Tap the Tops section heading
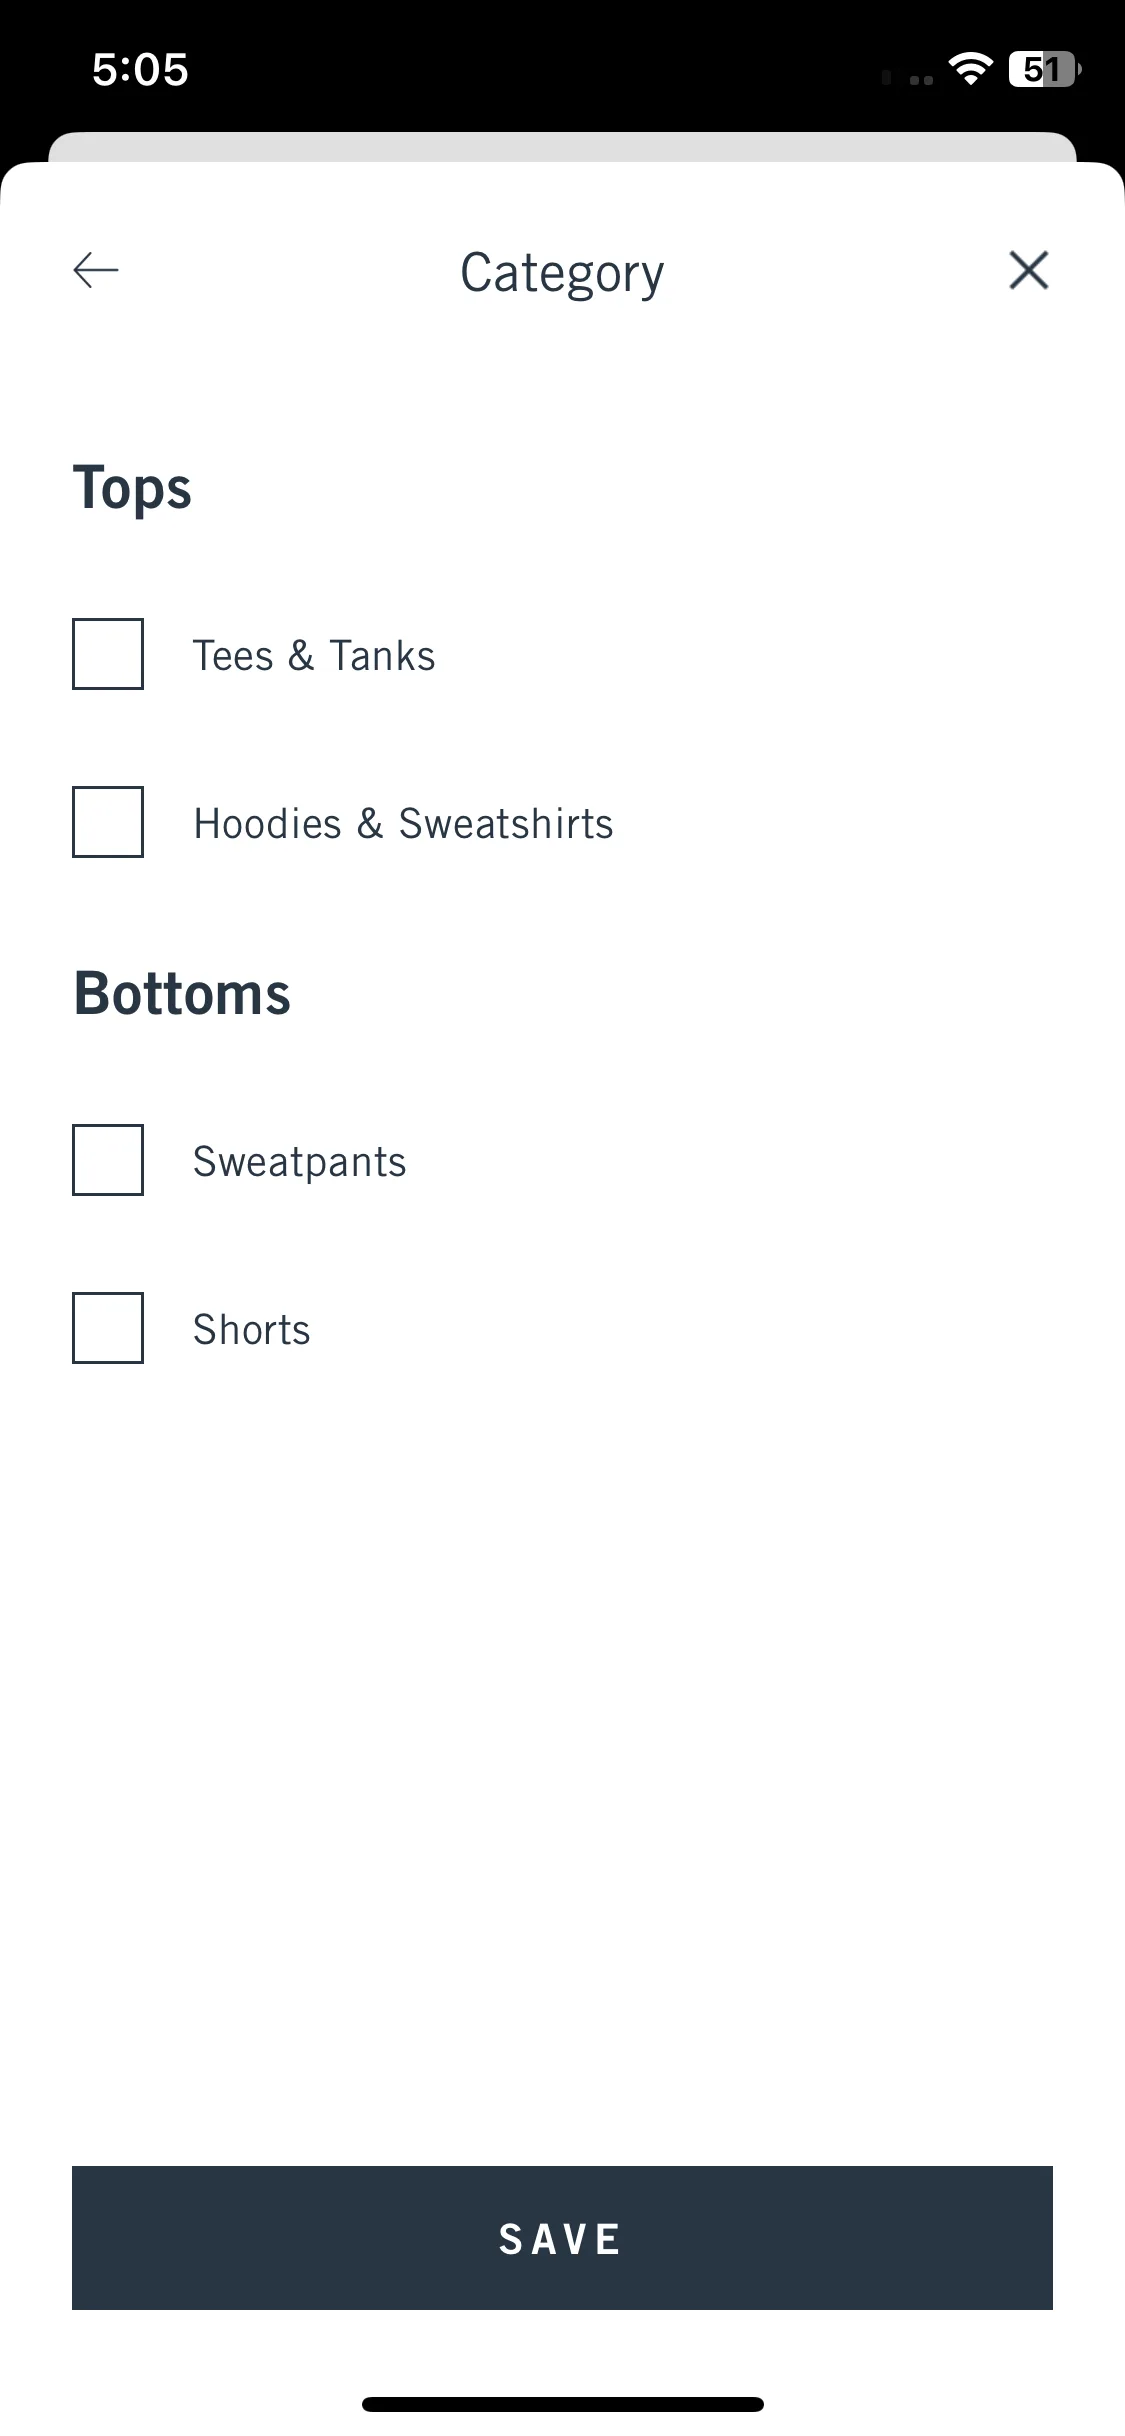The width and height of the screenshot is (1125, 2436). 132,489
